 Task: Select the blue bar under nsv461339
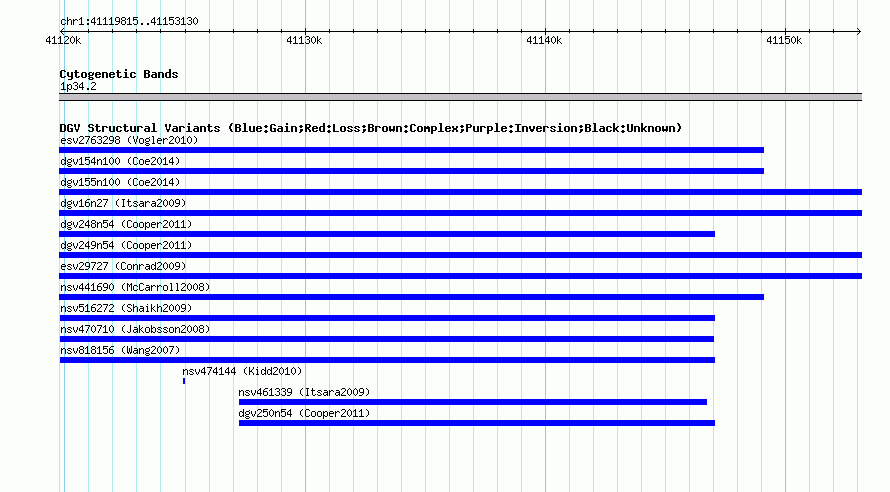point(473,402)
